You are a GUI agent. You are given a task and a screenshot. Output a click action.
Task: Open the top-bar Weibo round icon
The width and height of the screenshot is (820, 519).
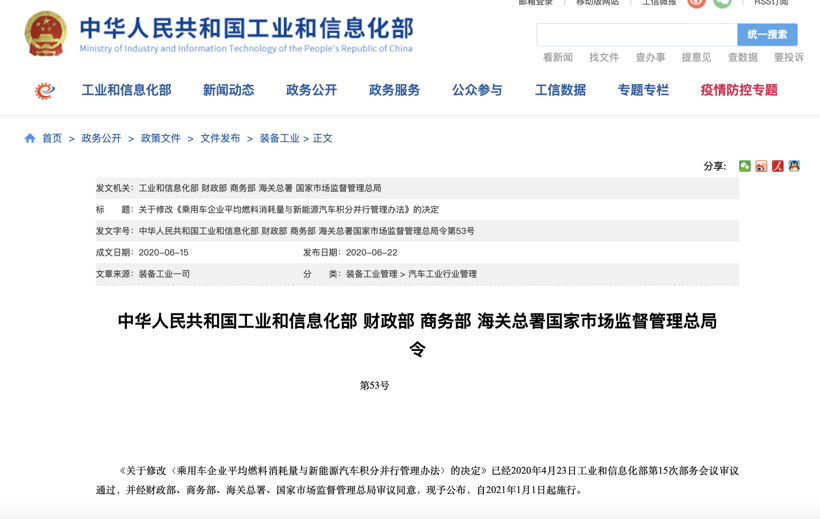point(697,3)
